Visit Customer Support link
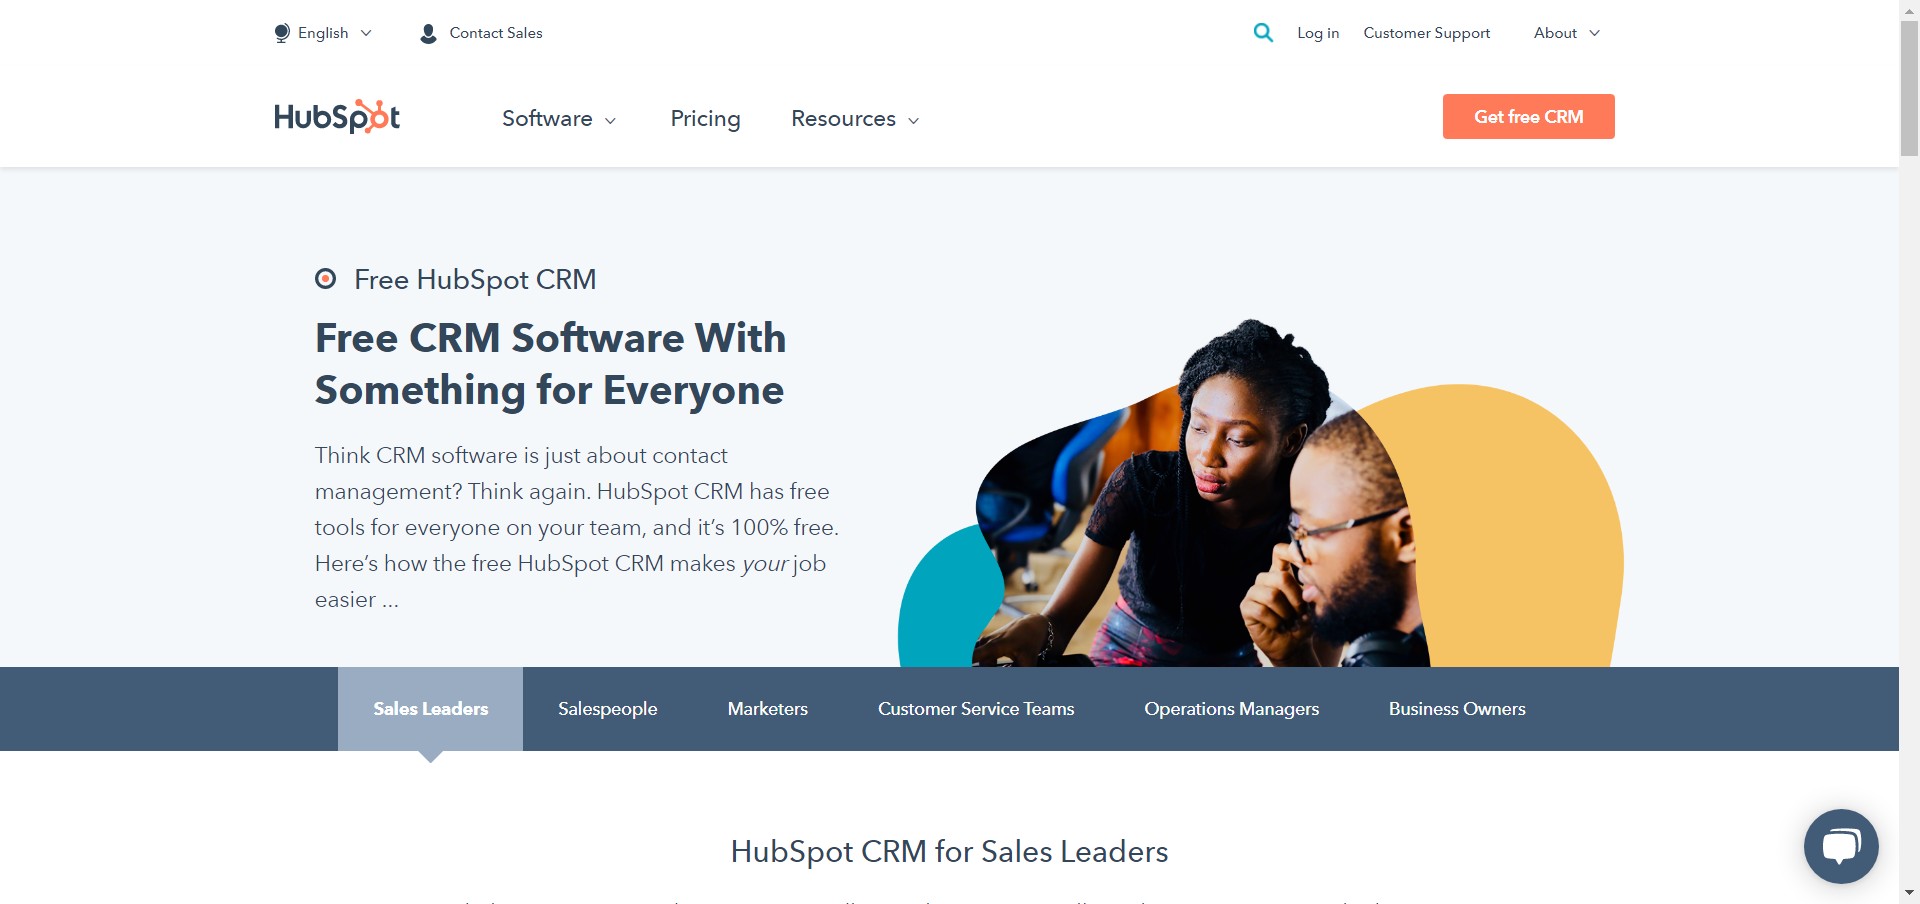Image resolution: width=1920 pixels, height=904 pixels. coord(1426,33)
